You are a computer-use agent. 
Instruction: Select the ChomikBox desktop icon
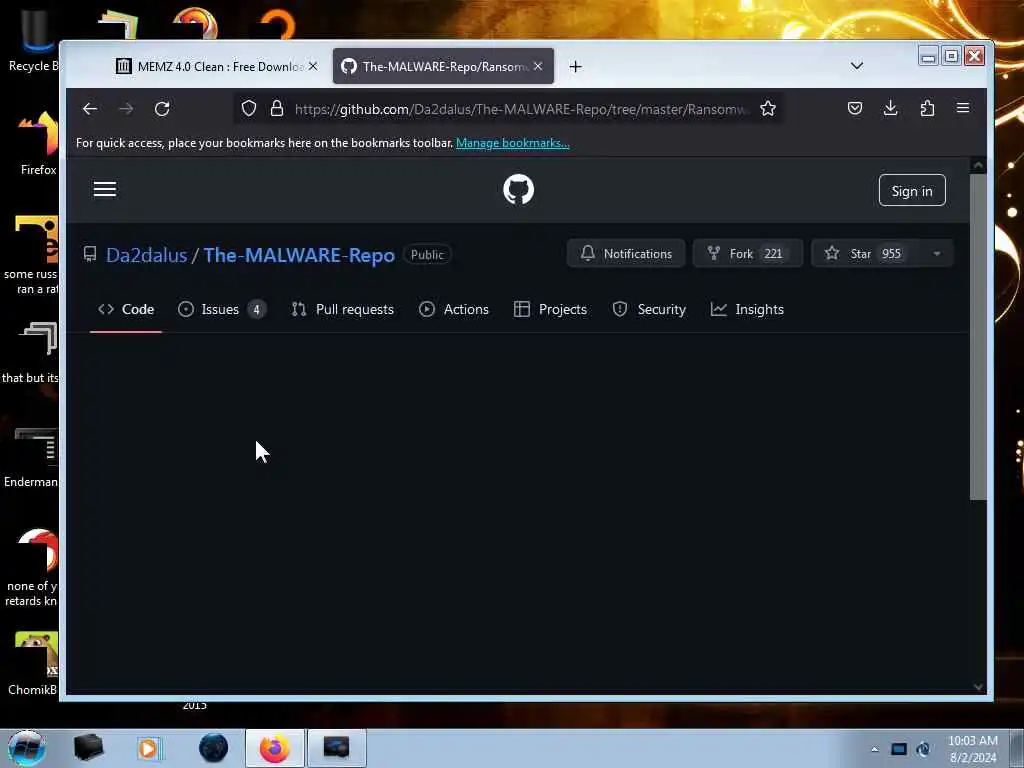[x=34, y=664]
